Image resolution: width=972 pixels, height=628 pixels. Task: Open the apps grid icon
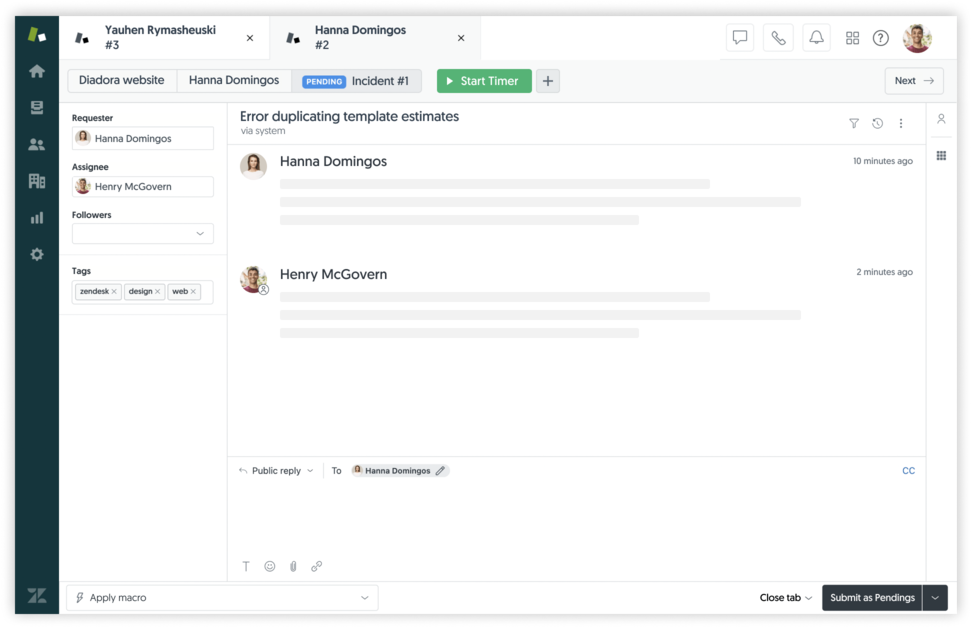tap(853, 37)
